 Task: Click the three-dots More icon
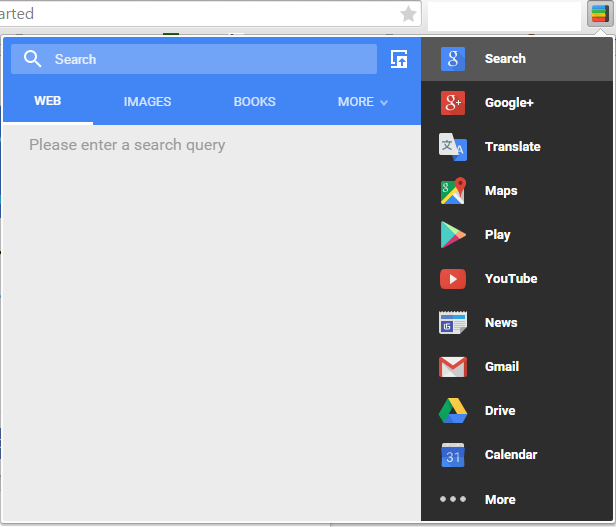453,499
